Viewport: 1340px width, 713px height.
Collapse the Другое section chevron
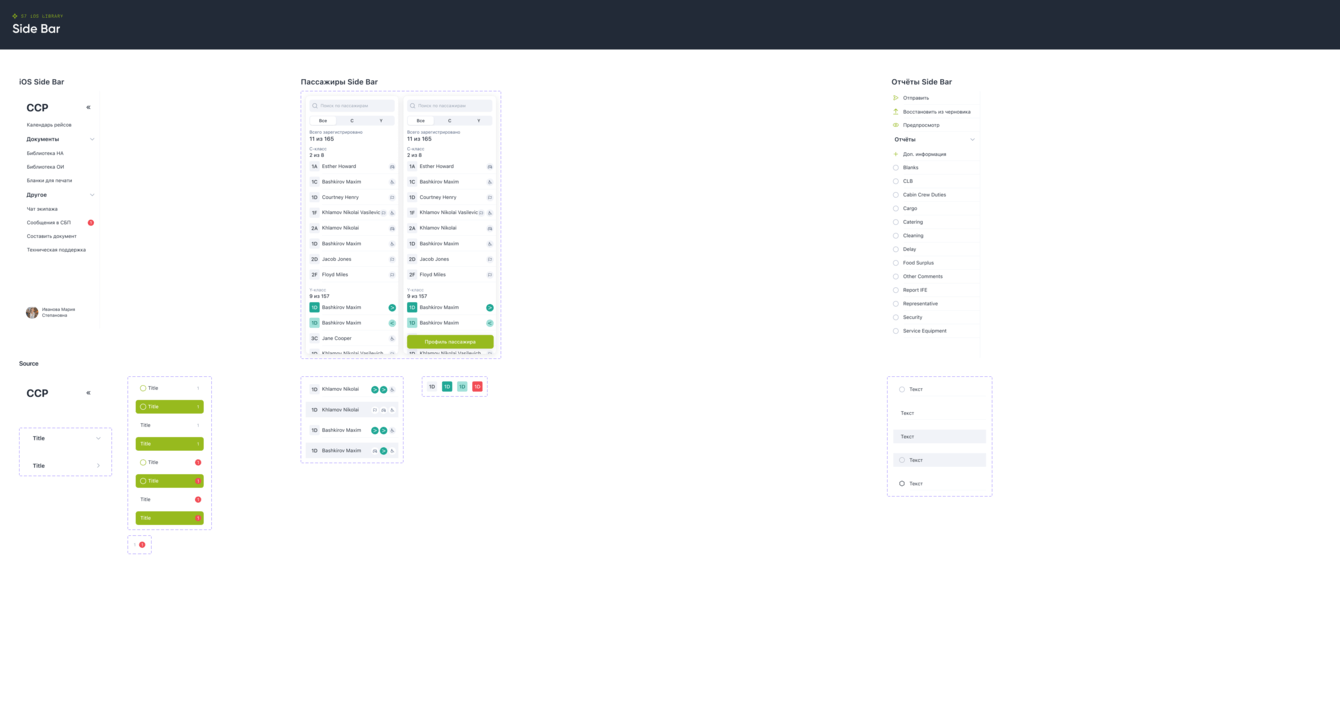click(92, 195)
